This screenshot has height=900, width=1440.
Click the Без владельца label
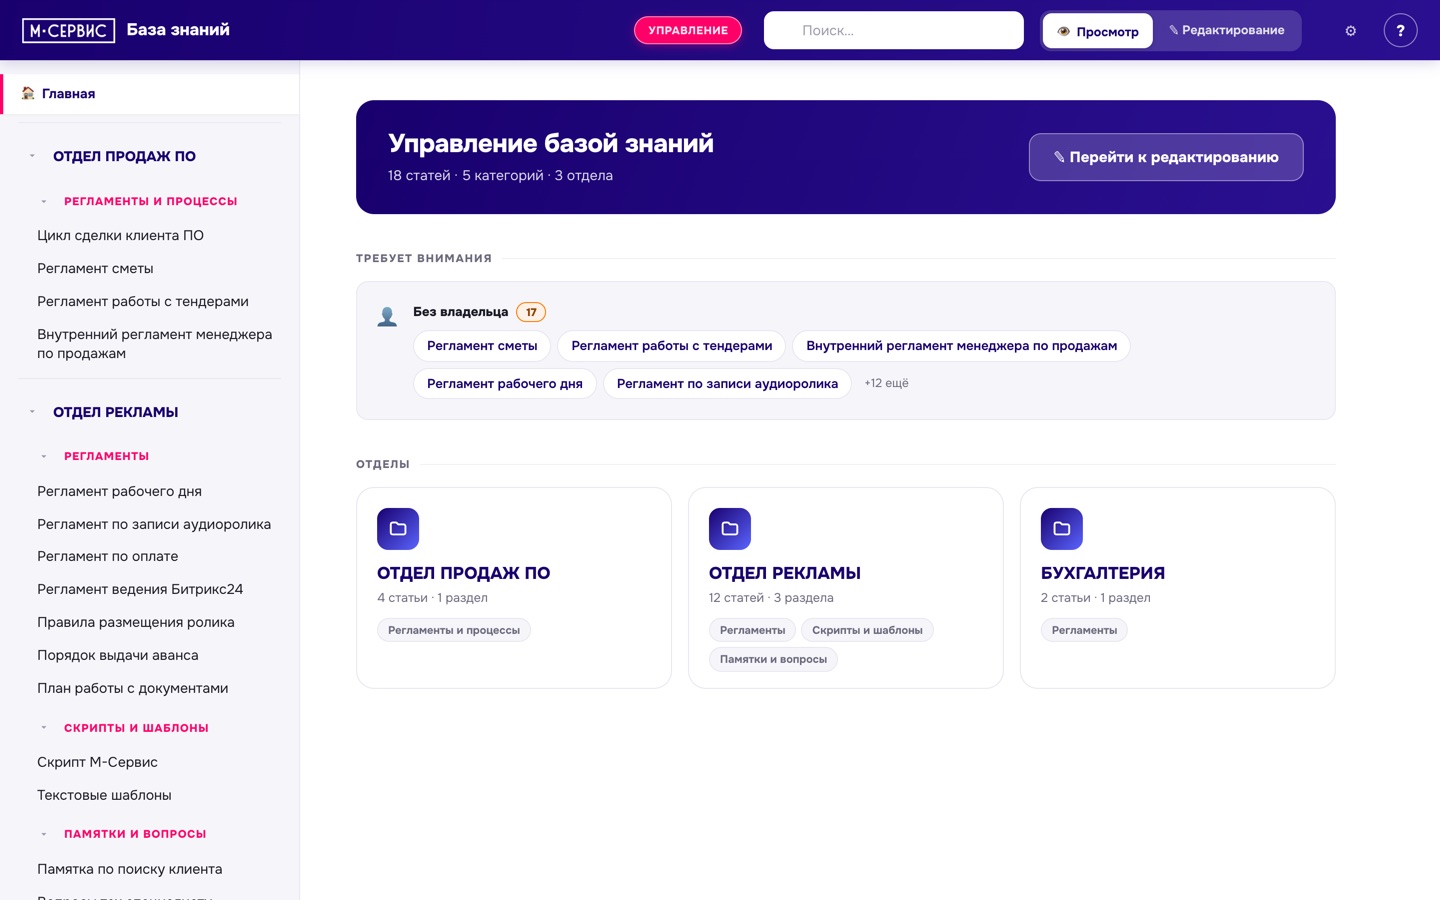click(460, 312)
